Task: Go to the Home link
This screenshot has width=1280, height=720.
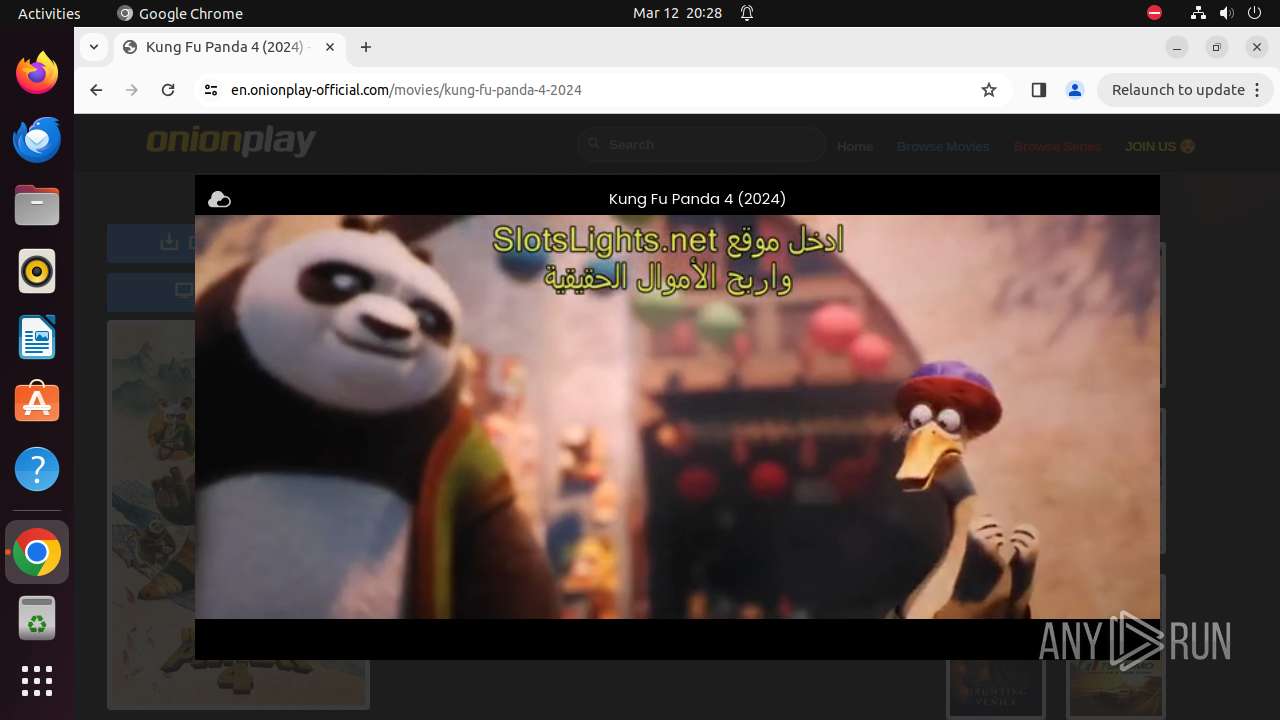Action: (855, 146)
